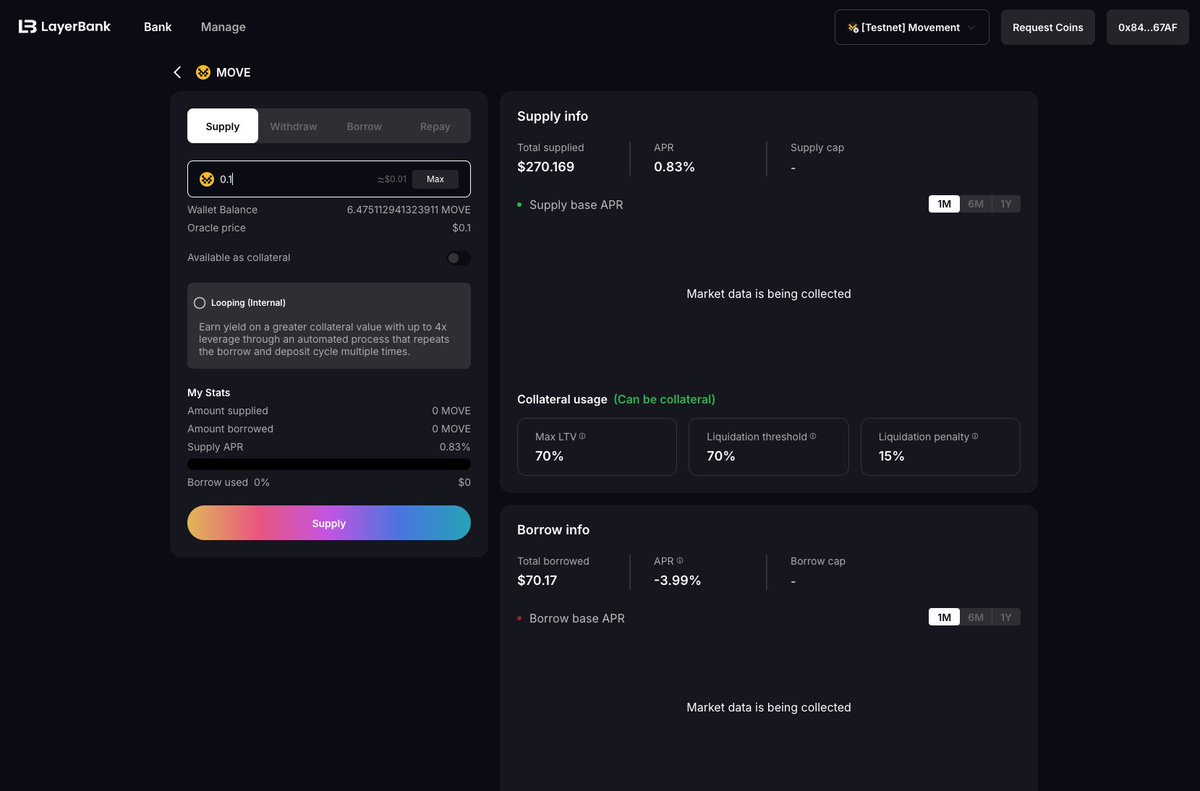Switch to the Withdraw tab

tap(293, 126)
